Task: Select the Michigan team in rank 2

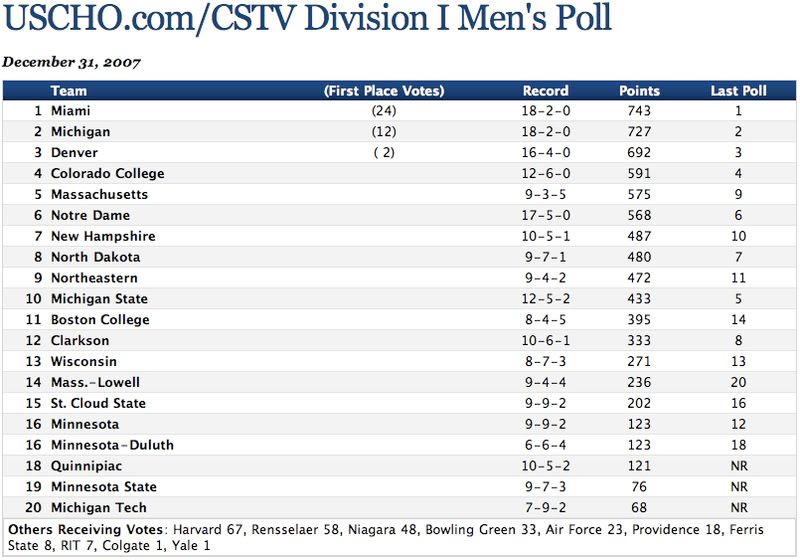Action: click(x=78, y=132)
